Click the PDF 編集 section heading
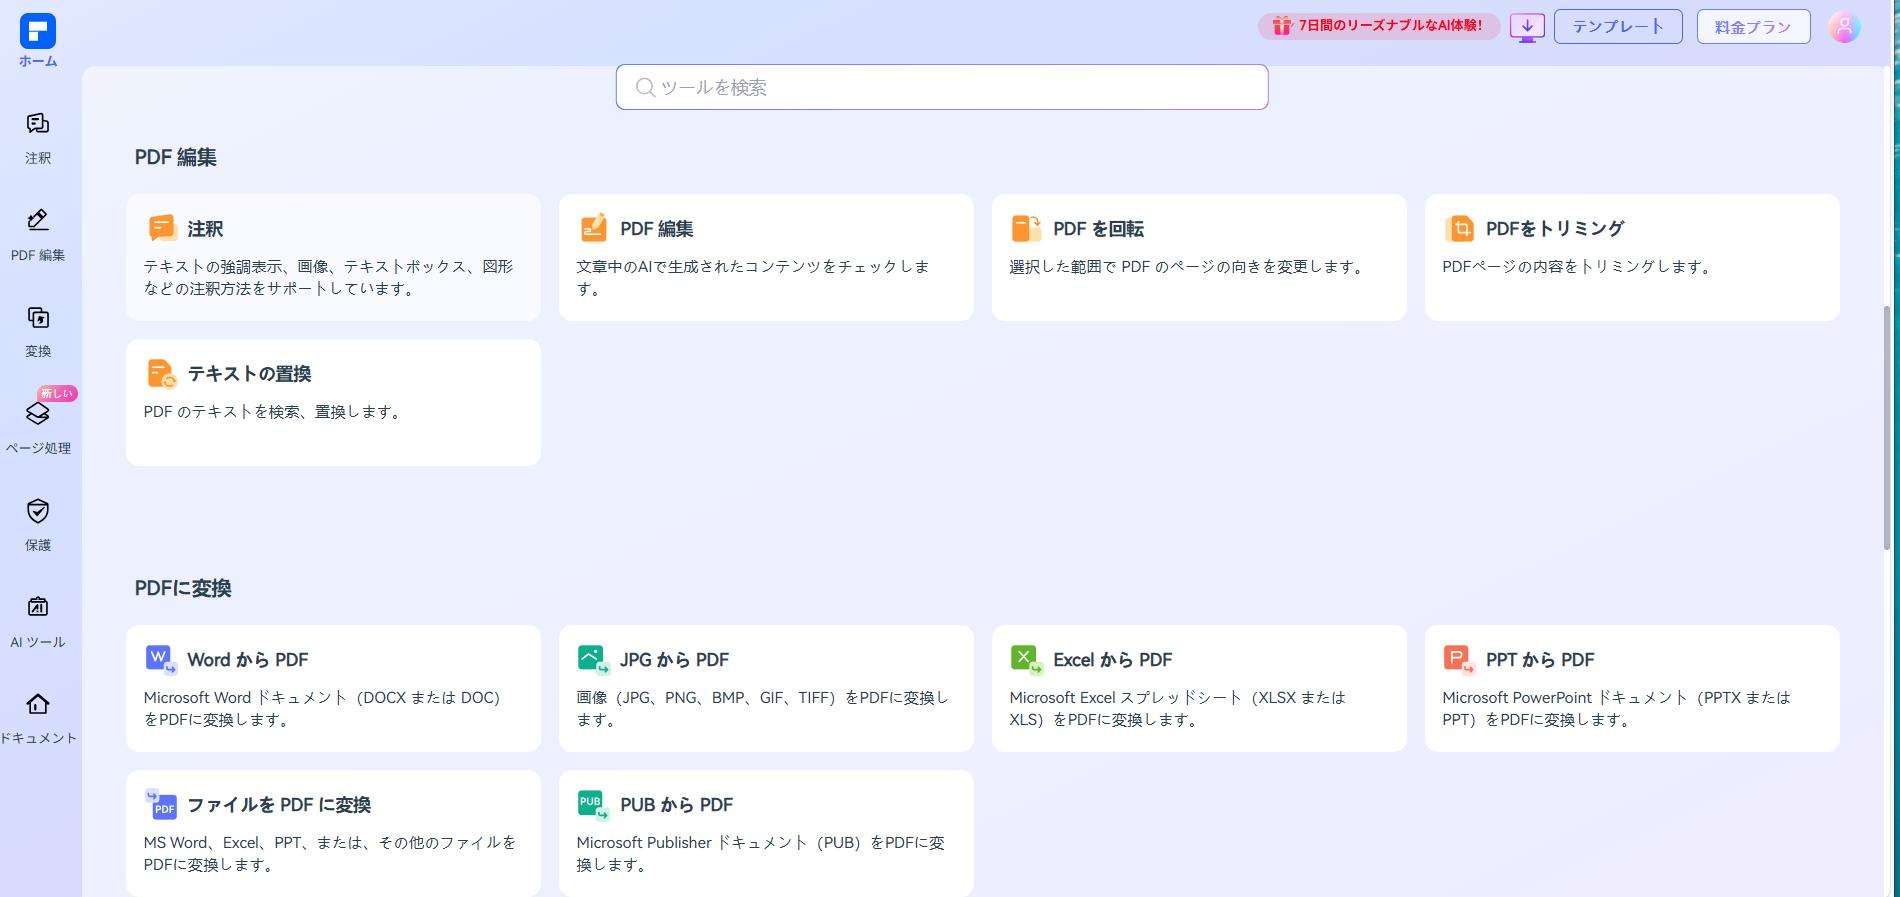The width and height of the screenshot is (1900, 897). tap(176, 157)
